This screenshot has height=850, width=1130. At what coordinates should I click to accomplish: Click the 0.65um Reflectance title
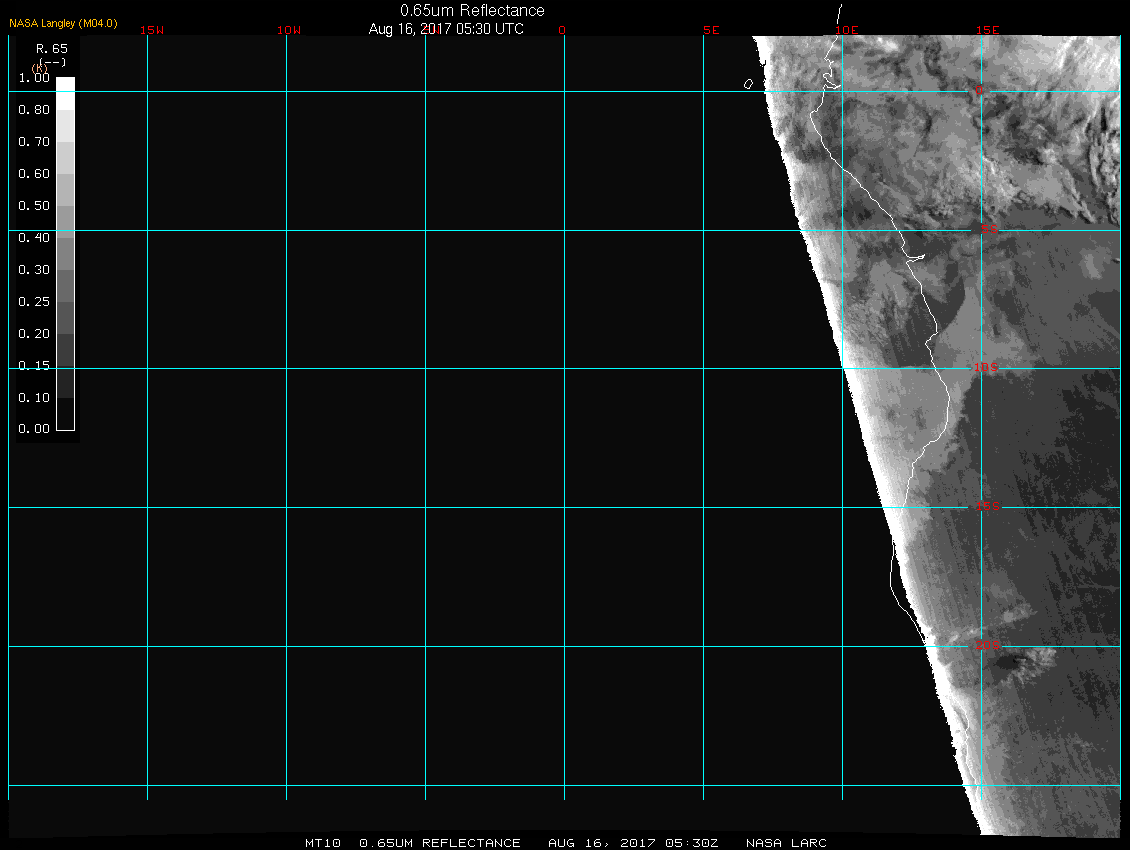[x=472, y=10]
